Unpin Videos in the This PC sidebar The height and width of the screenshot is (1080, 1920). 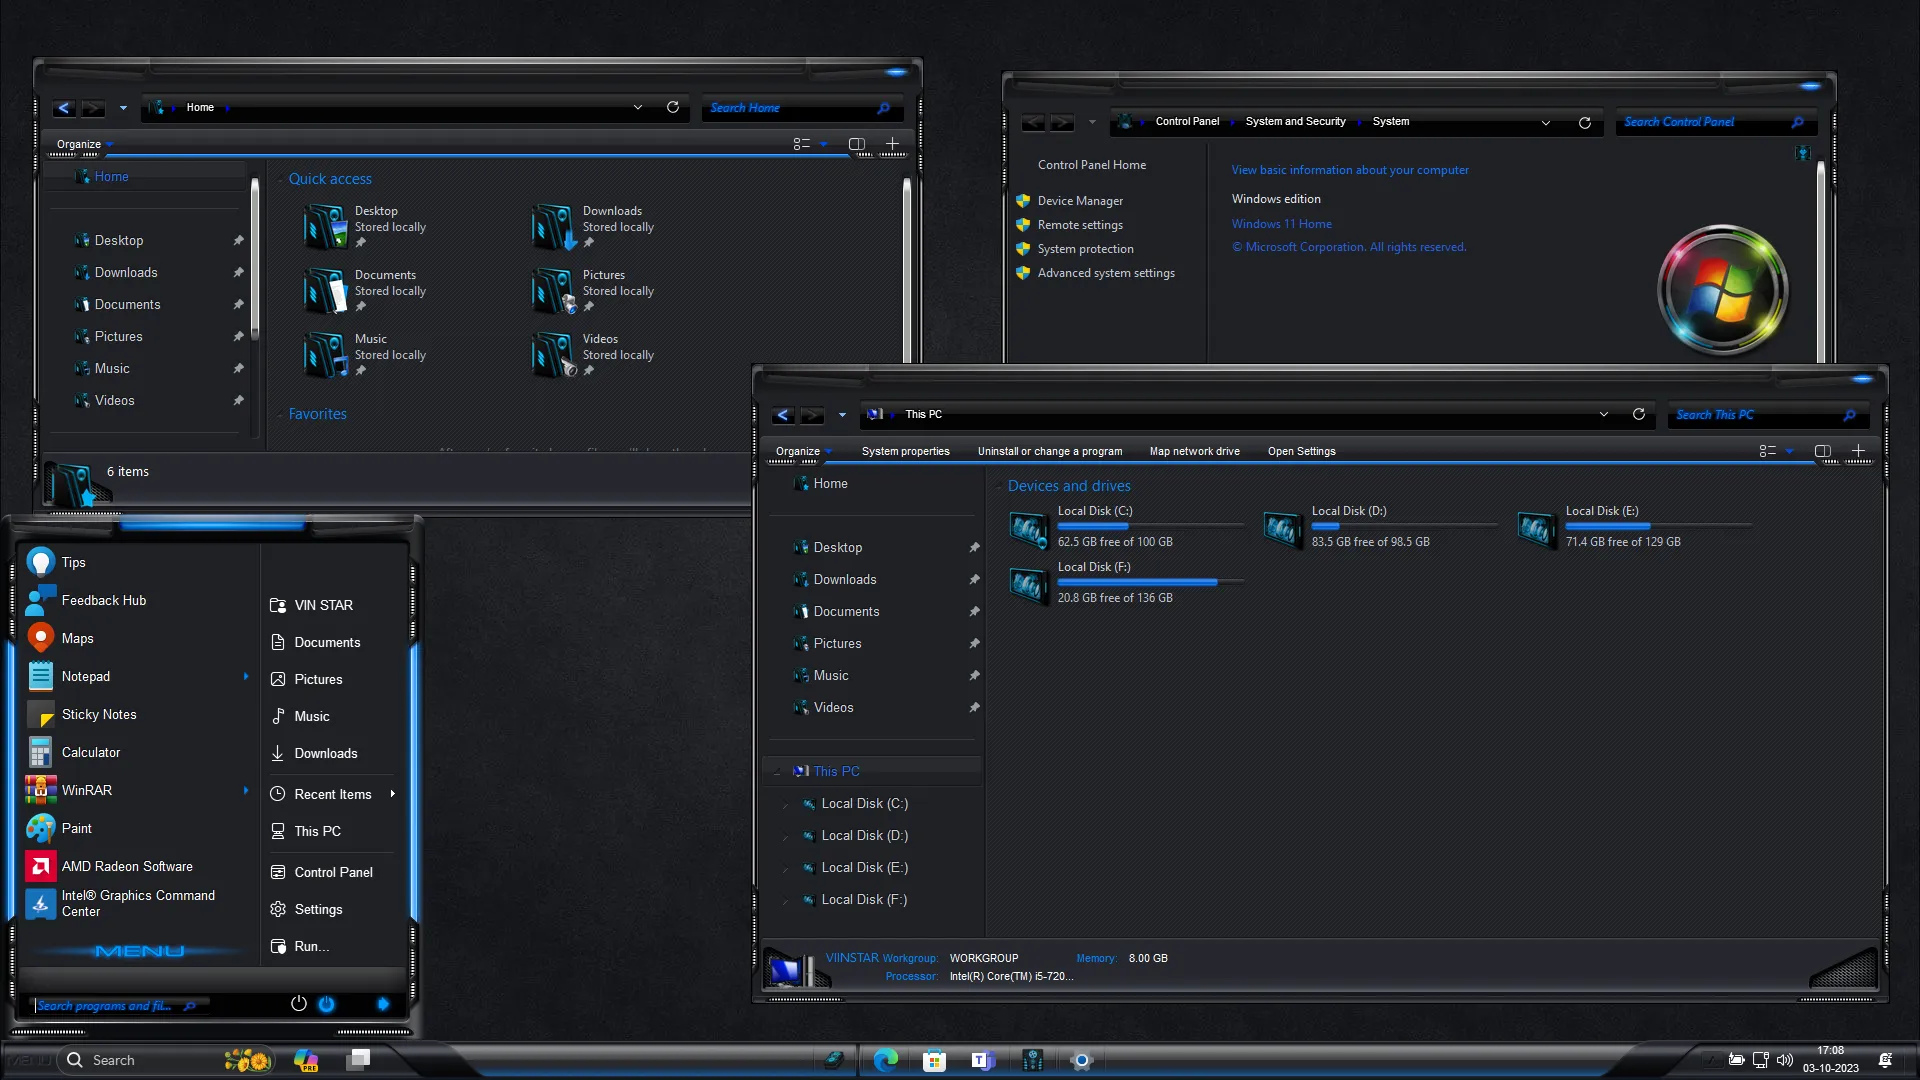974,707
